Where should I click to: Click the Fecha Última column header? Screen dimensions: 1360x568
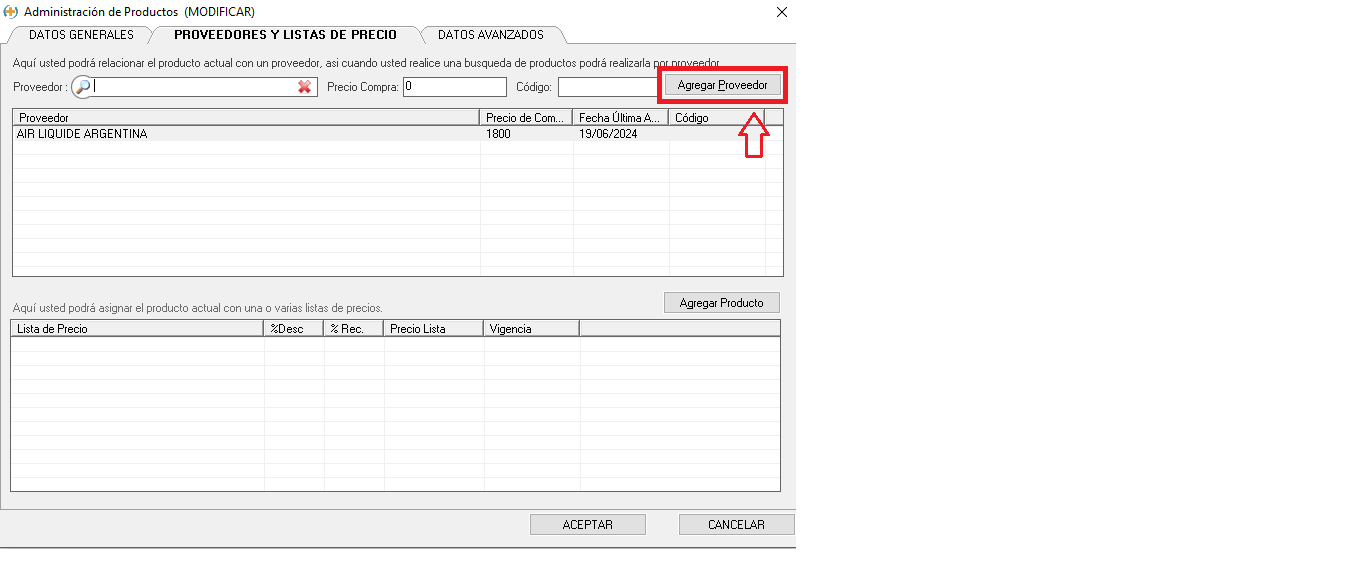[620, 118]
